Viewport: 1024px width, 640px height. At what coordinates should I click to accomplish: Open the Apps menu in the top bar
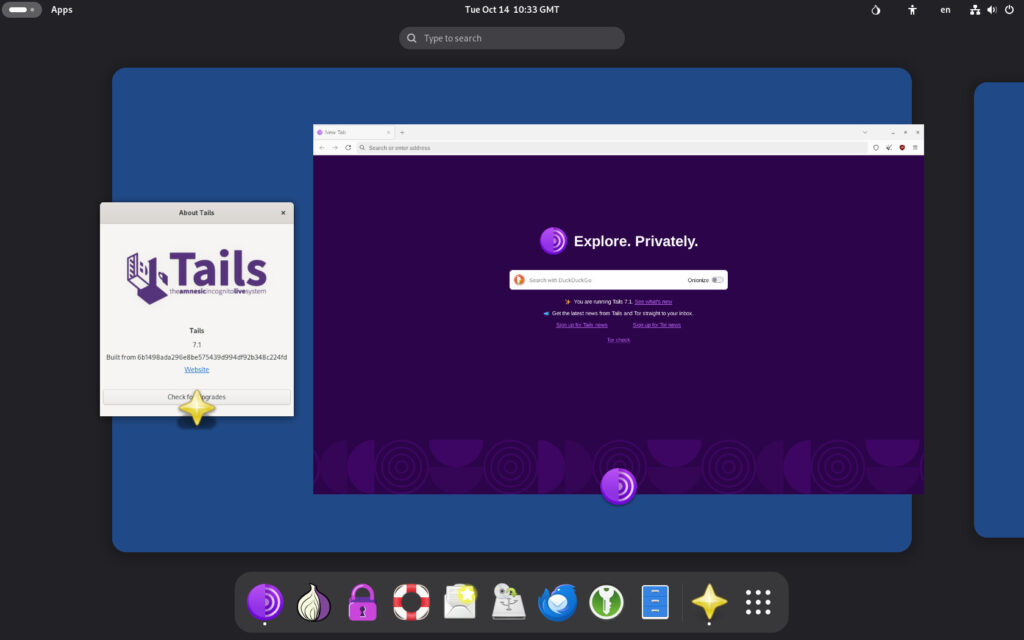pos(61,9)
